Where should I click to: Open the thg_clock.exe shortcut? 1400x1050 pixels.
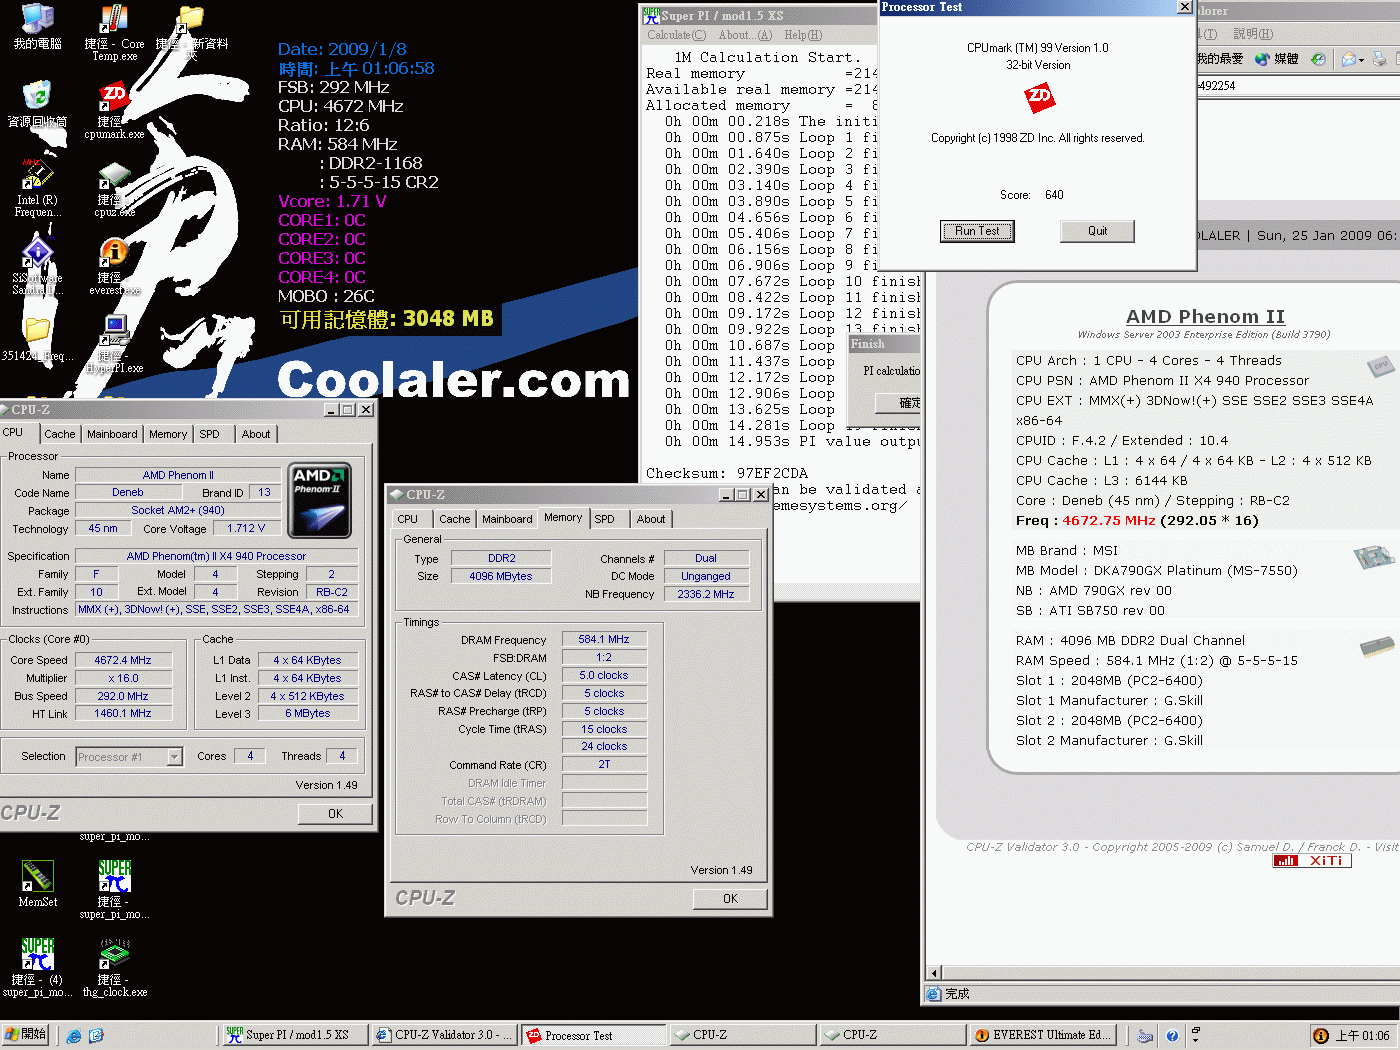click(x=114, y=954)
